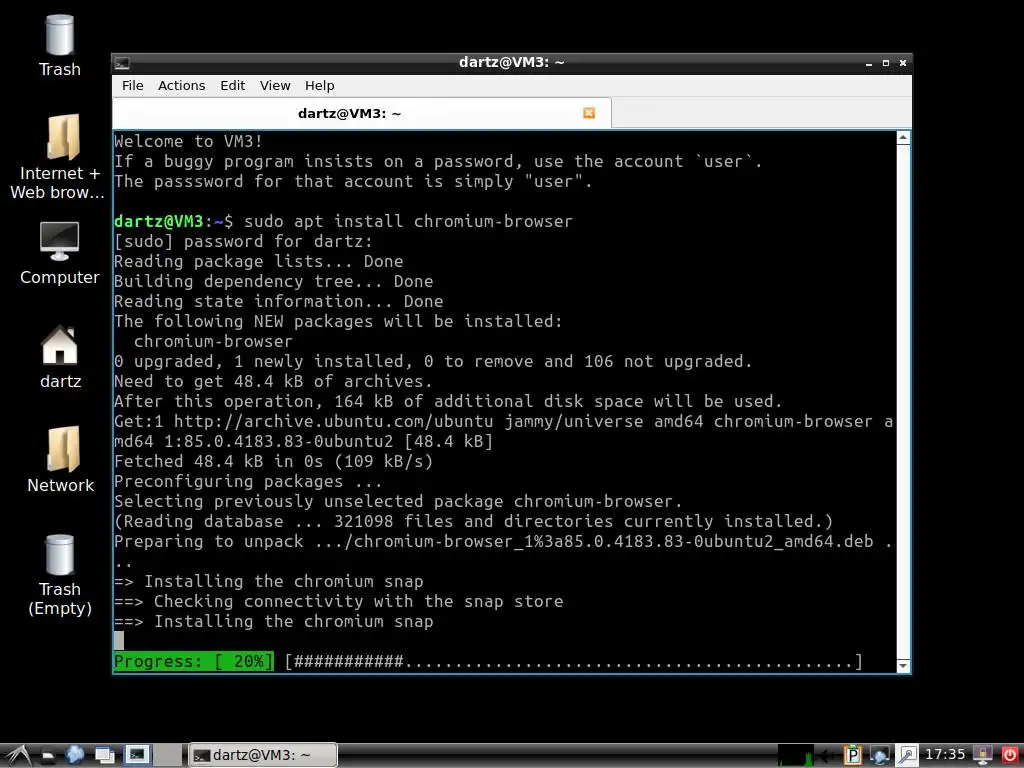Select the dartz@VM3: ~ terminal tab
Viewport: 1024px width, 768px height.
(362, 113)
